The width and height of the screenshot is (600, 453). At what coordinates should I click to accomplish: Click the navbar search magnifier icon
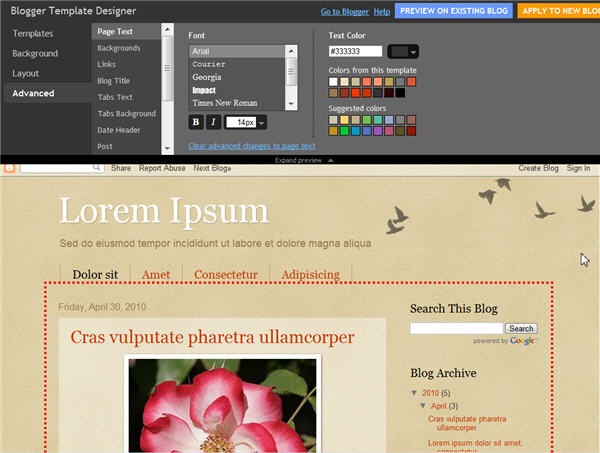(x=97, y=168)
